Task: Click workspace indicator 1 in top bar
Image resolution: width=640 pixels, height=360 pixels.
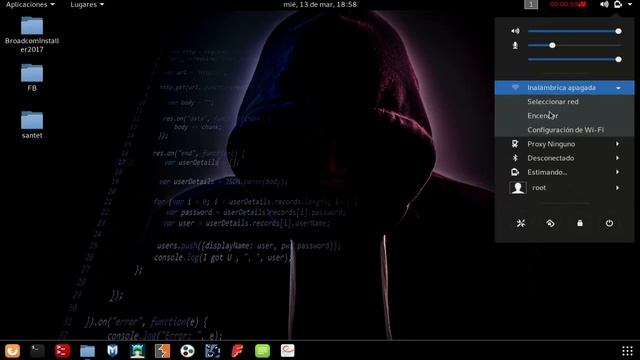Action: point(531,4)
